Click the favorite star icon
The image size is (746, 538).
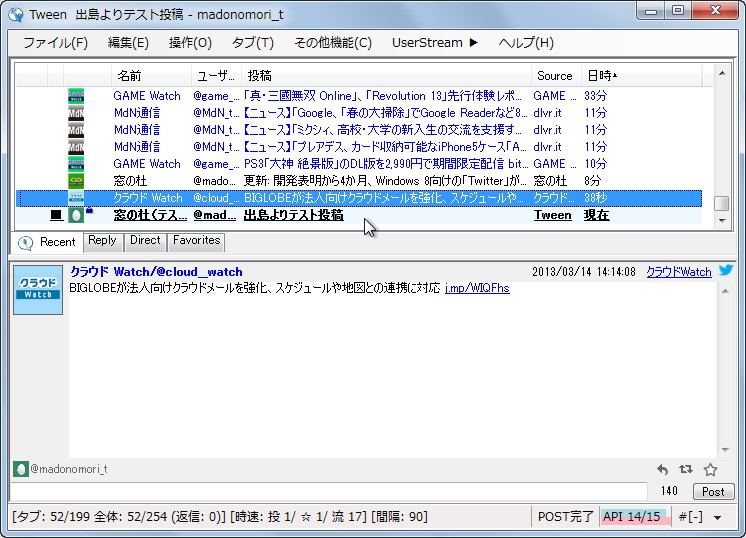[x=710, y=470]
